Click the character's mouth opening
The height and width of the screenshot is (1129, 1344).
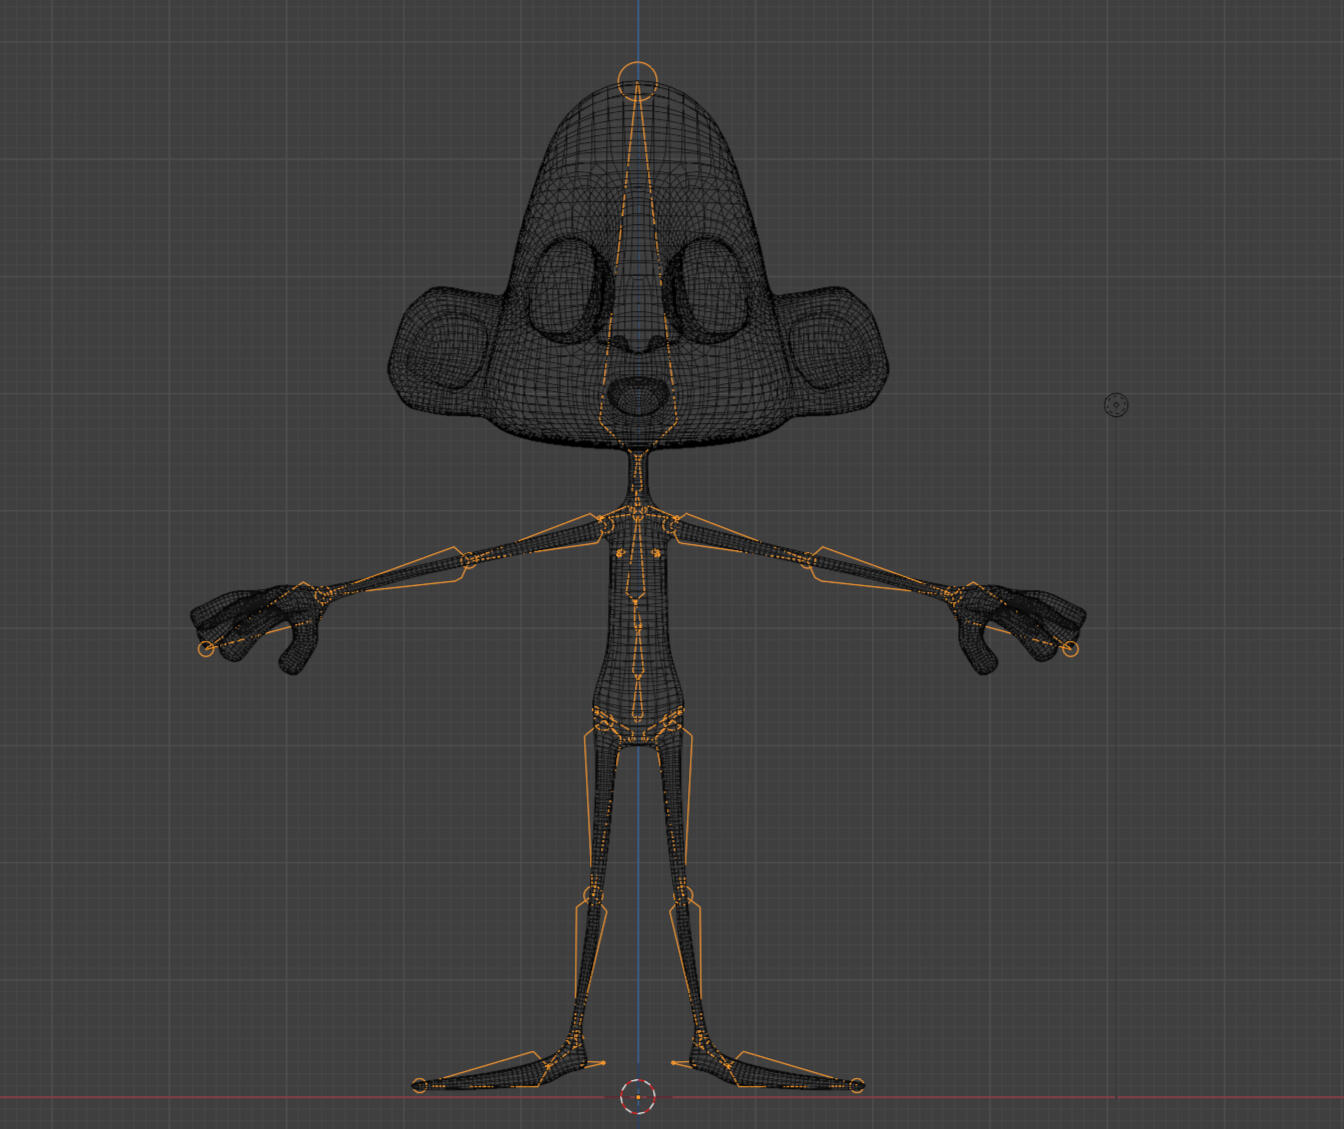tap(637, 397)
